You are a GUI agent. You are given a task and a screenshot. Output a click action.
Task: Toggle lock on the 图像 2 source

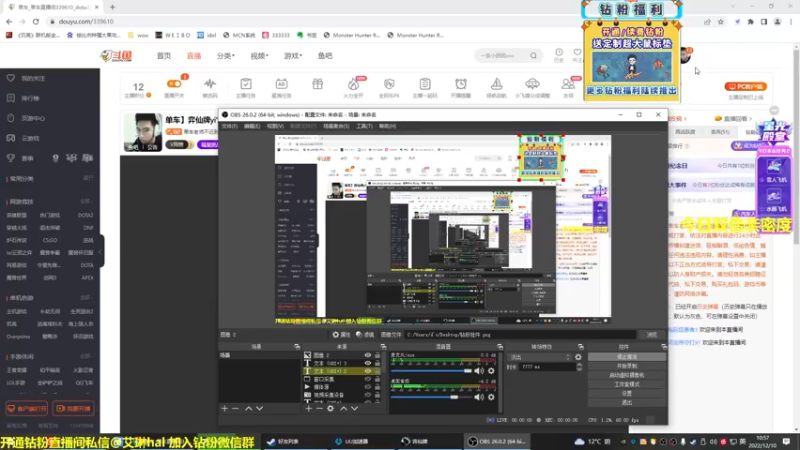click(378, 355)
